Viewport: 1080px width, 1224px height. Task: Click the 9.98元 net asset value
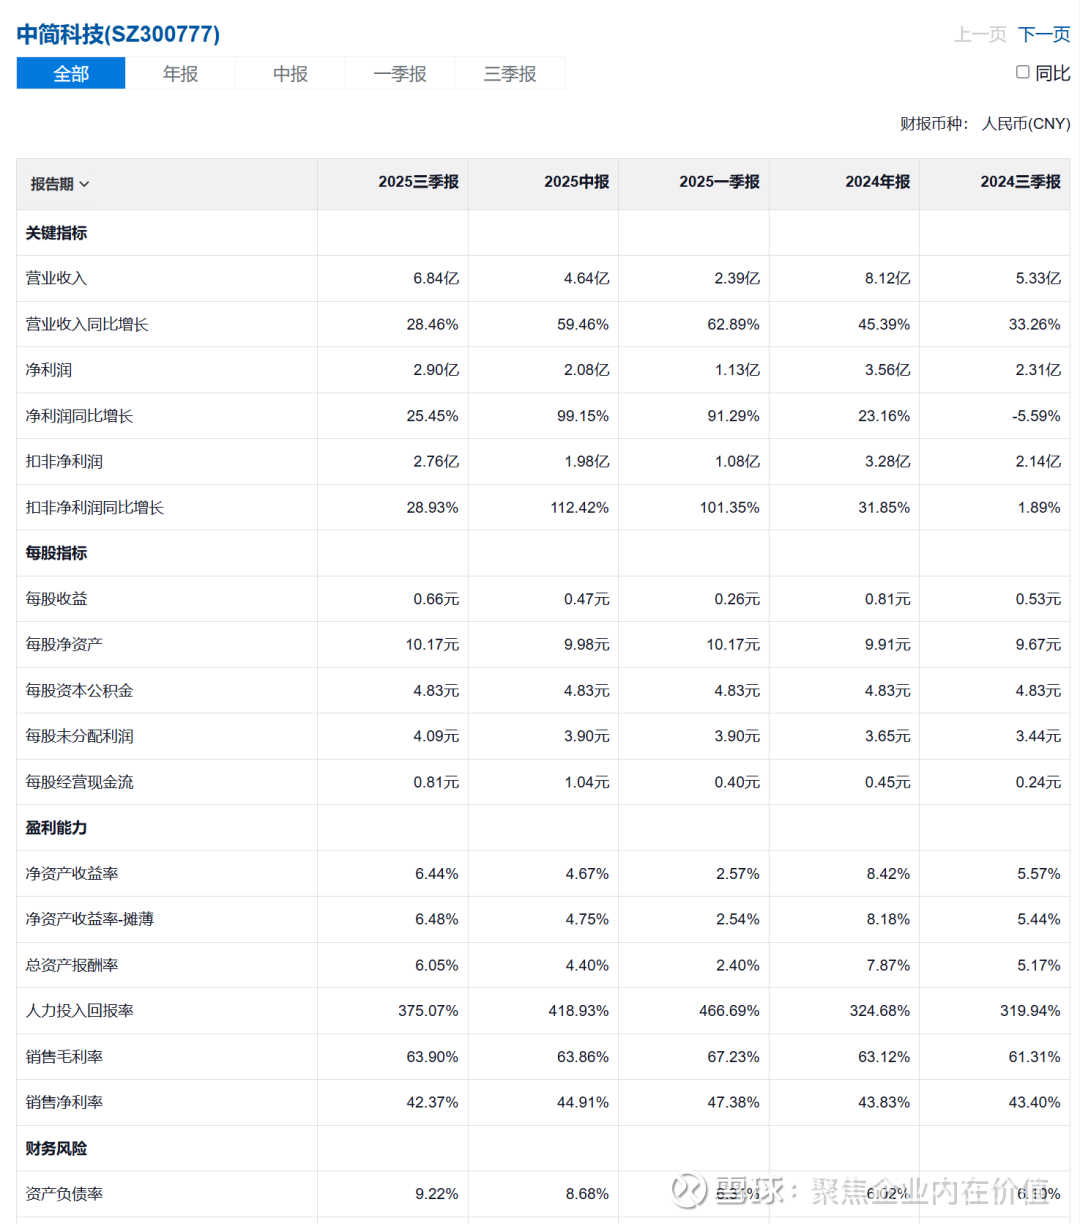click(x=587, y=645)
